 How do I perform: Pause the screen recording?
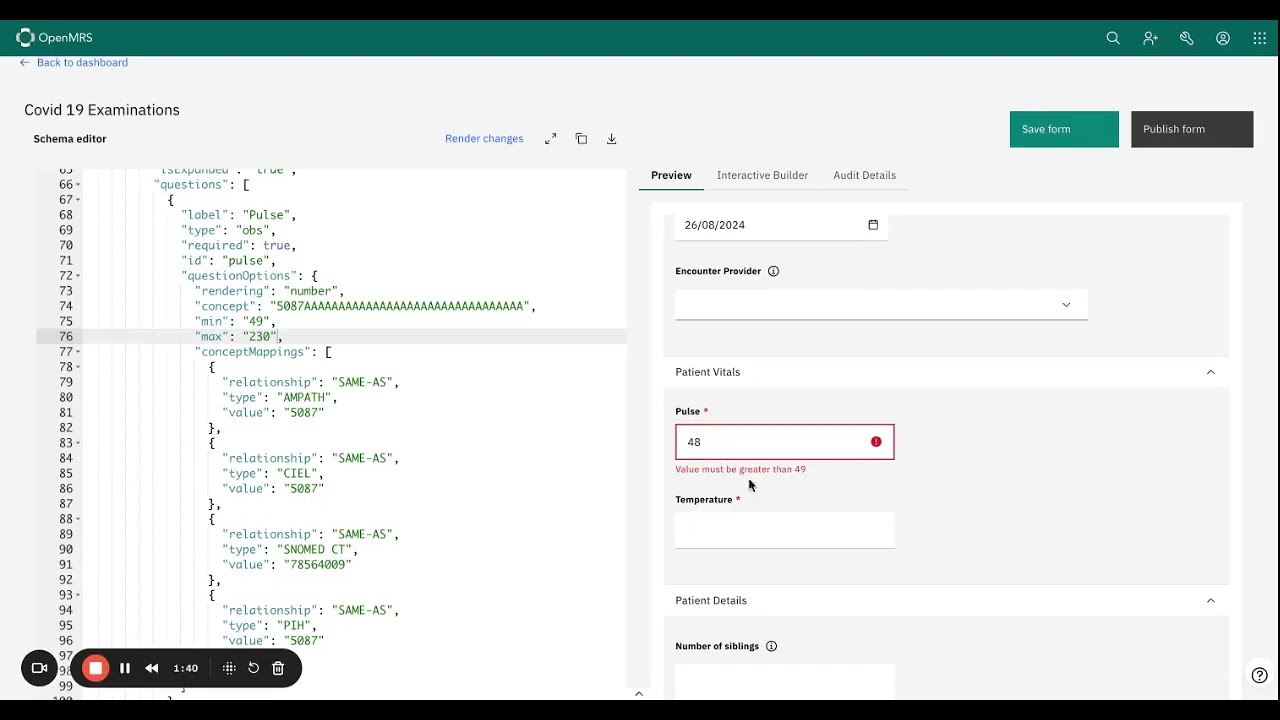(125, 668)
